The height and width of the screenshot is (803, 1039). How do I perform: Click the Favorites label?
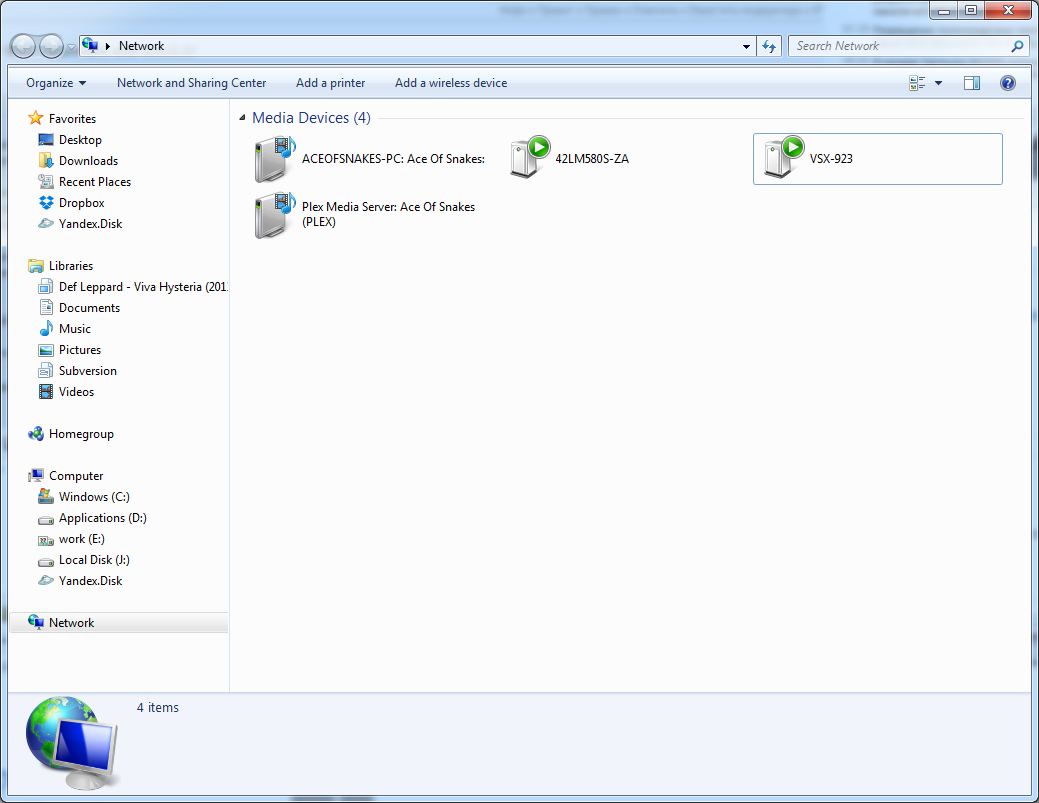(72, 119)
